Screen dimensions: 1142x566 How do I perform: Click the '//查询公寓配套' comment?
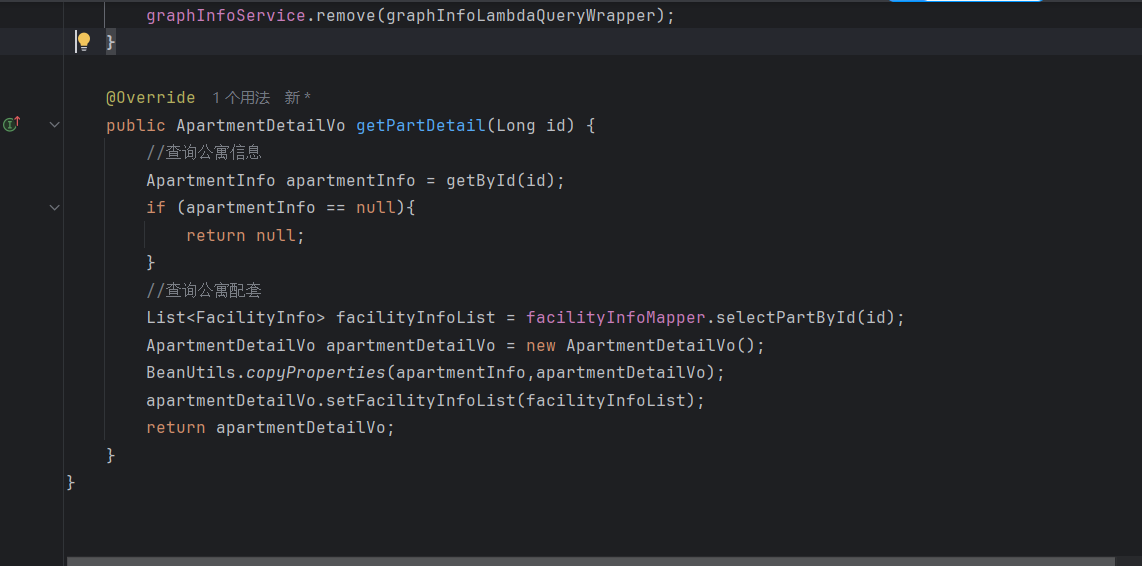204,291
